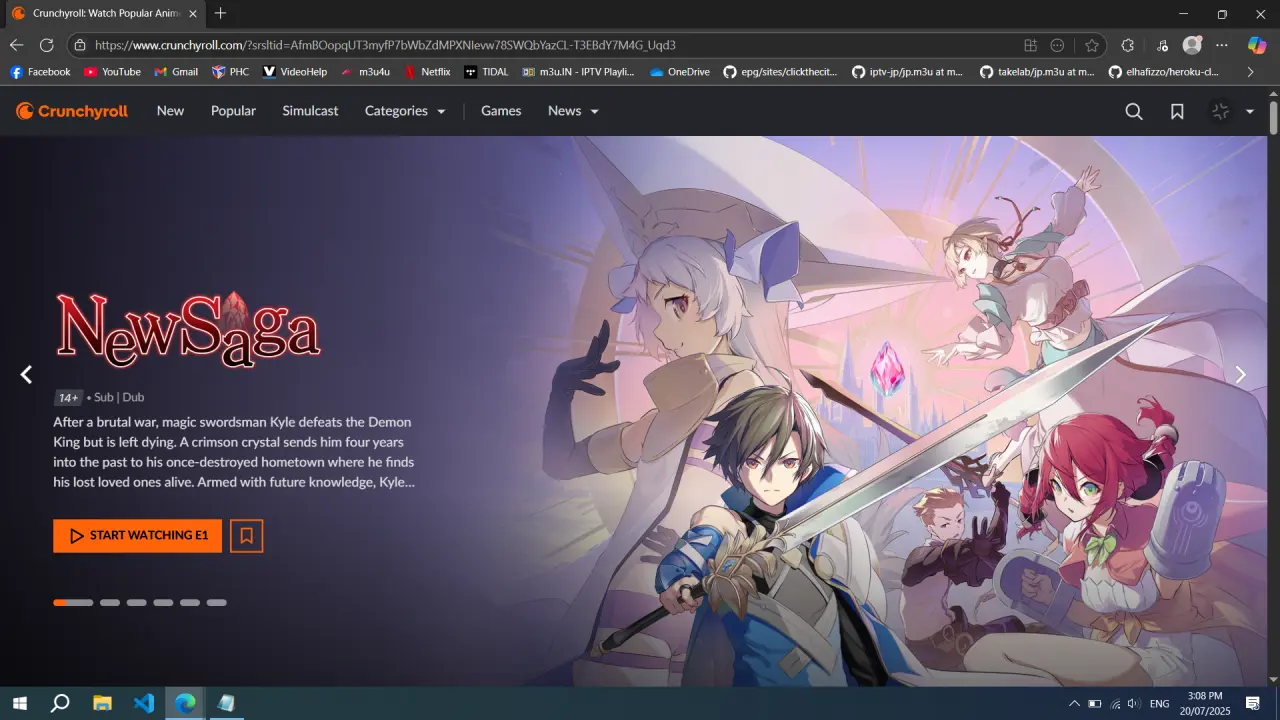This screenshot has height=720, width=1280.
Task: Select the fourth carousel indicator
Action: [x=163, y=603]
